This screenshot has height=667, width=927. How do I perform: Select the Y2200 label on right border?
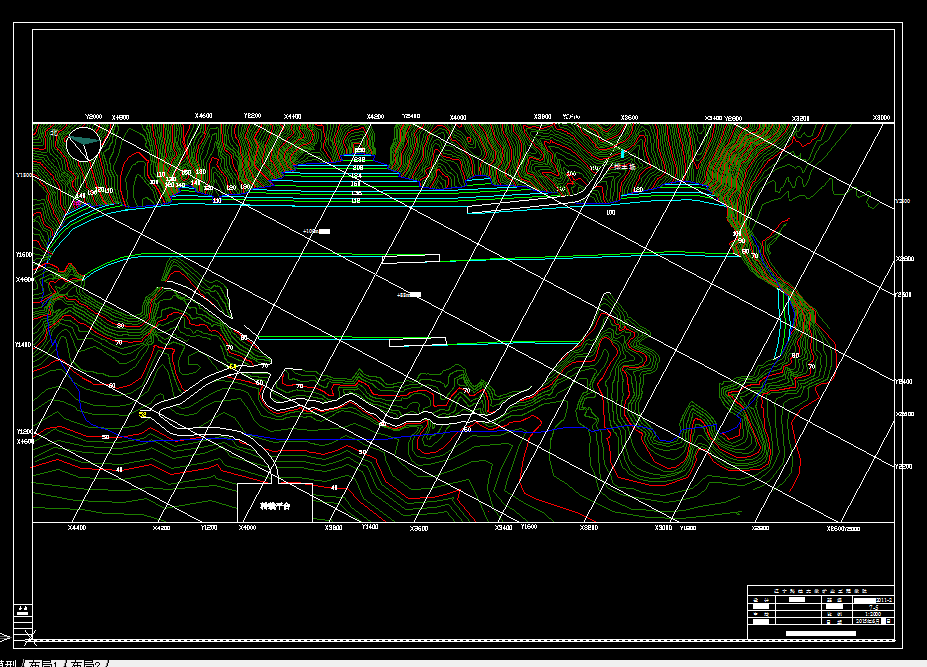(903, 467)
